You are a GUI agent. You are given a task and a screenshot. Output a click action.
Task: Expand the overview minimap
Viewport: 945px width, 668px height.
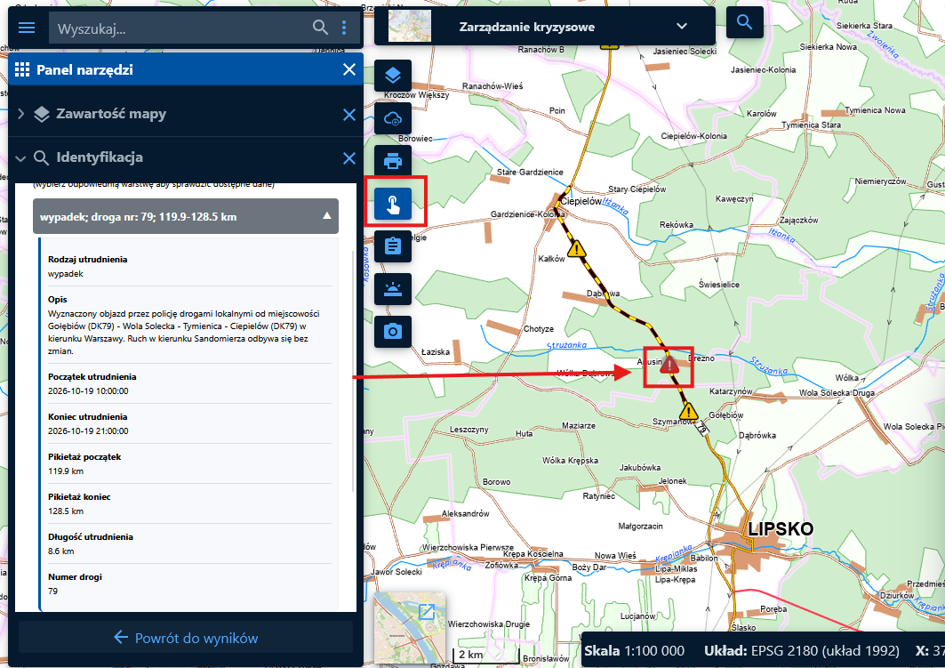point(427,611)
